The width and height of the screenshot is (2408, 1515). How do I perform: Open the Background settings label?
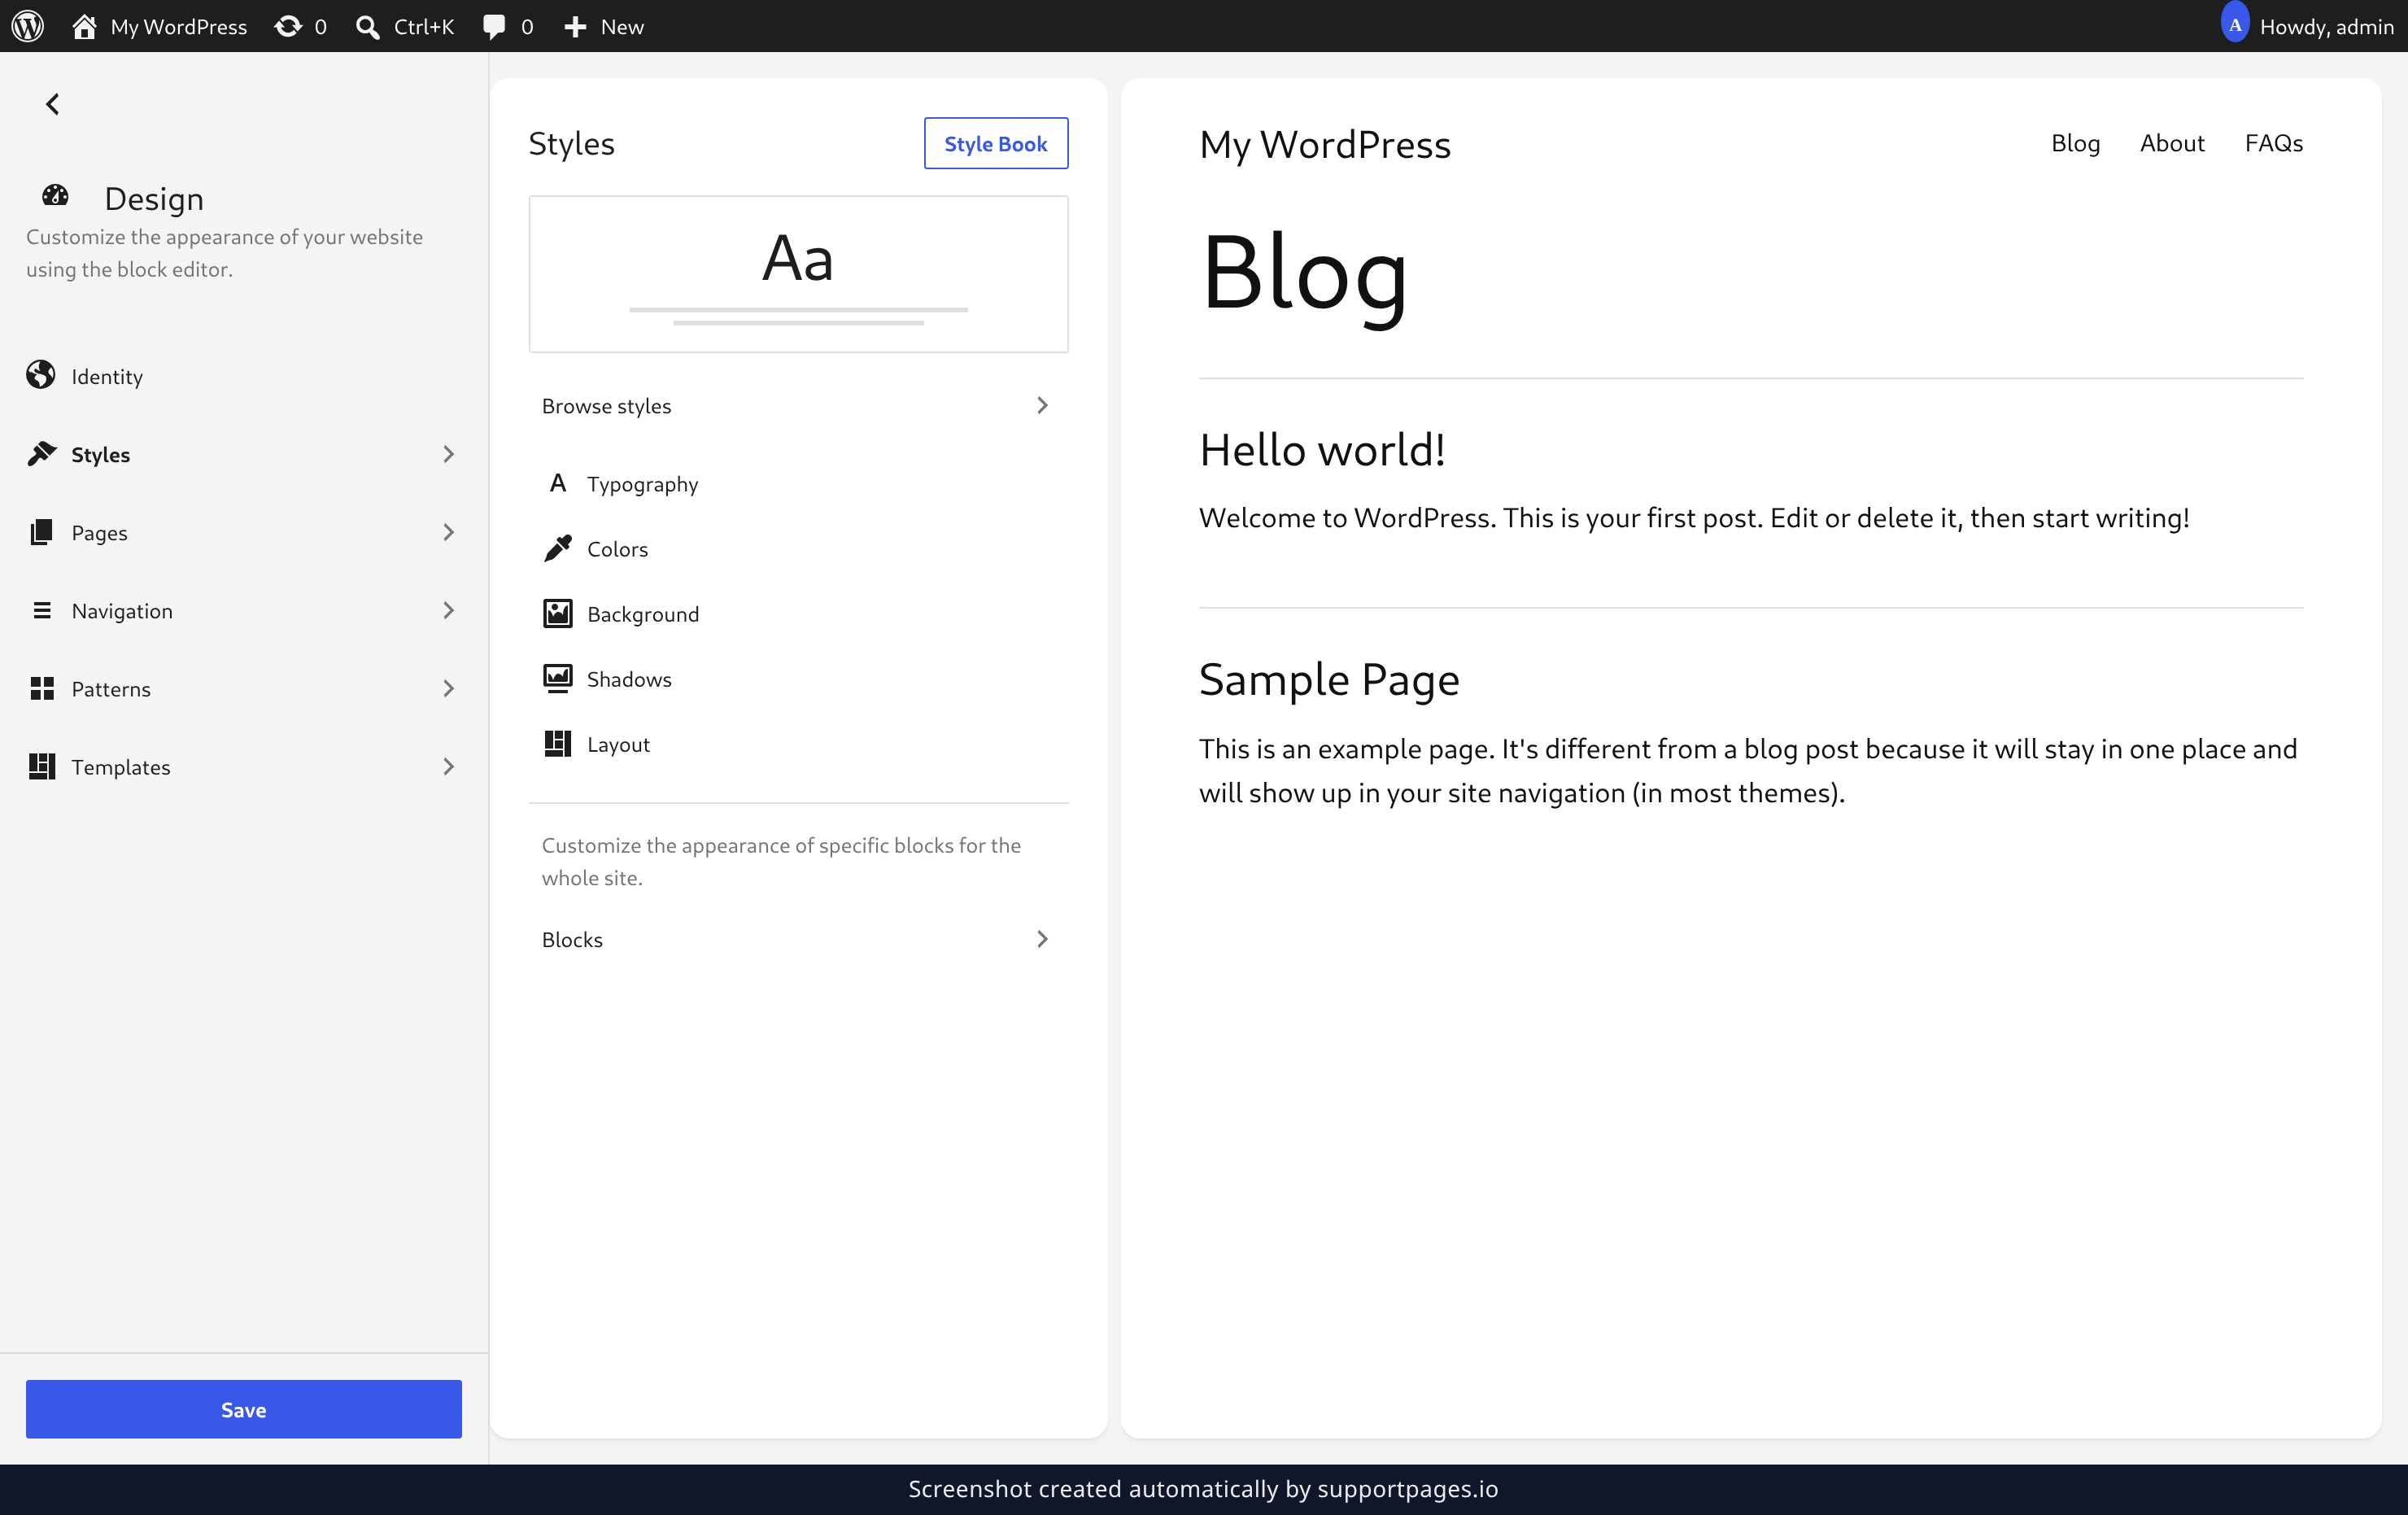[x=643, y=615]
